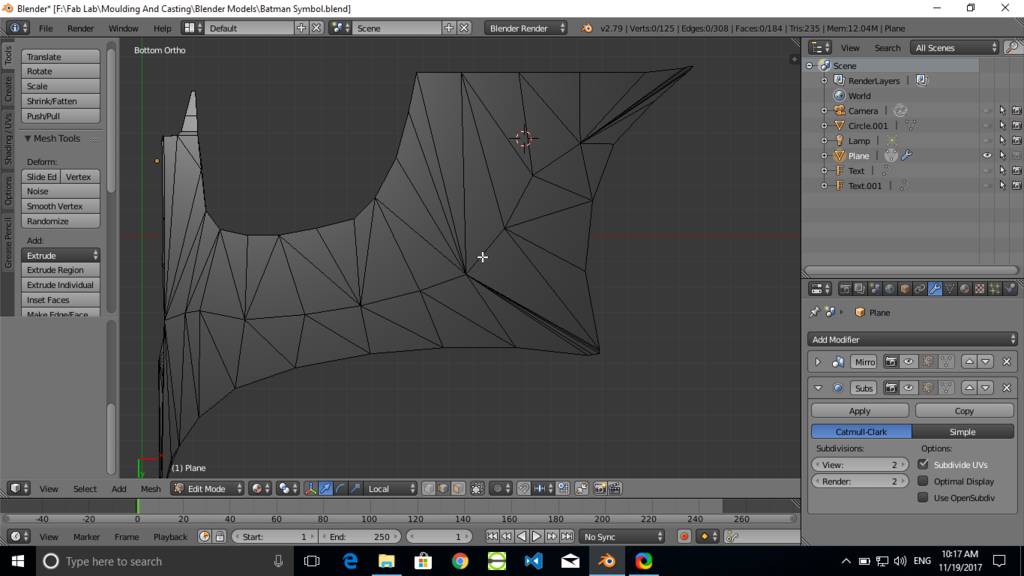Open the Add Modifier dropdown
The image size is (1024, 576).
(912, 339)
